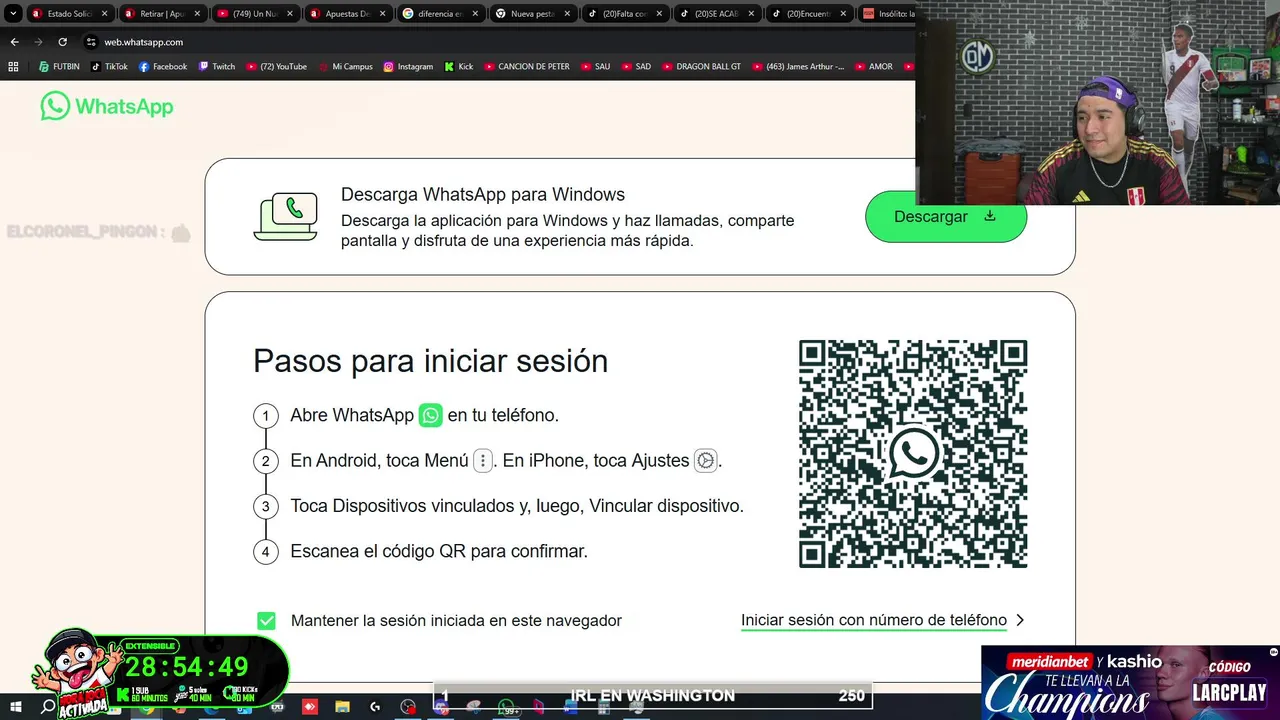
Task: Click the chevron next to phone number login
Action: point(1020,620)
